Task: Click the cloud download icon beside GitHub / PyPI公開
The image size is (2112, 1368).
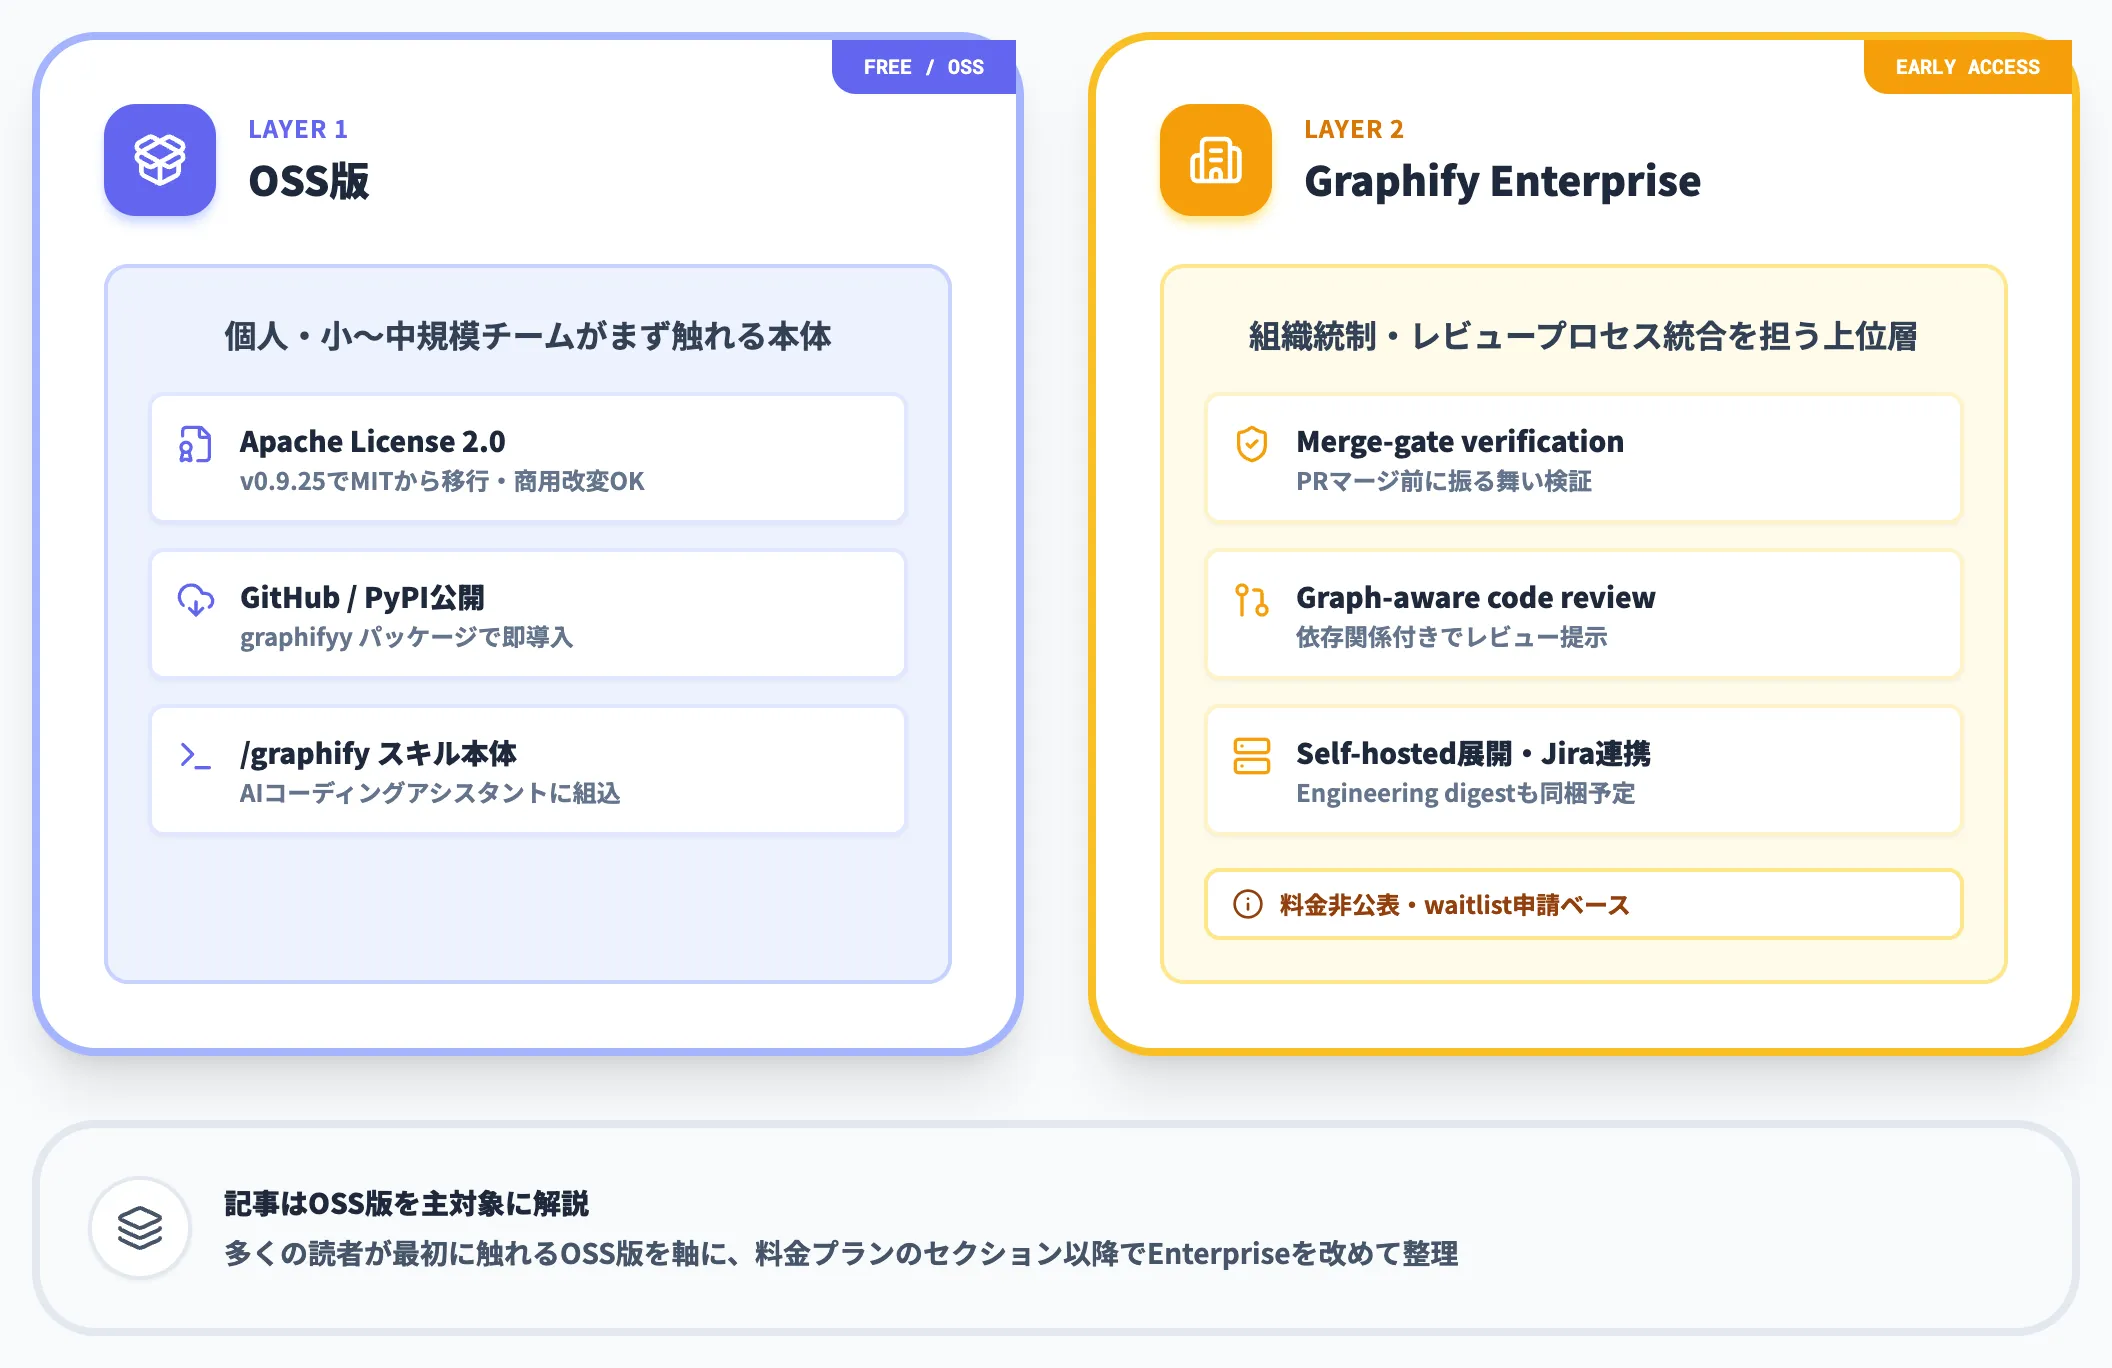Action: coord(195,600)
